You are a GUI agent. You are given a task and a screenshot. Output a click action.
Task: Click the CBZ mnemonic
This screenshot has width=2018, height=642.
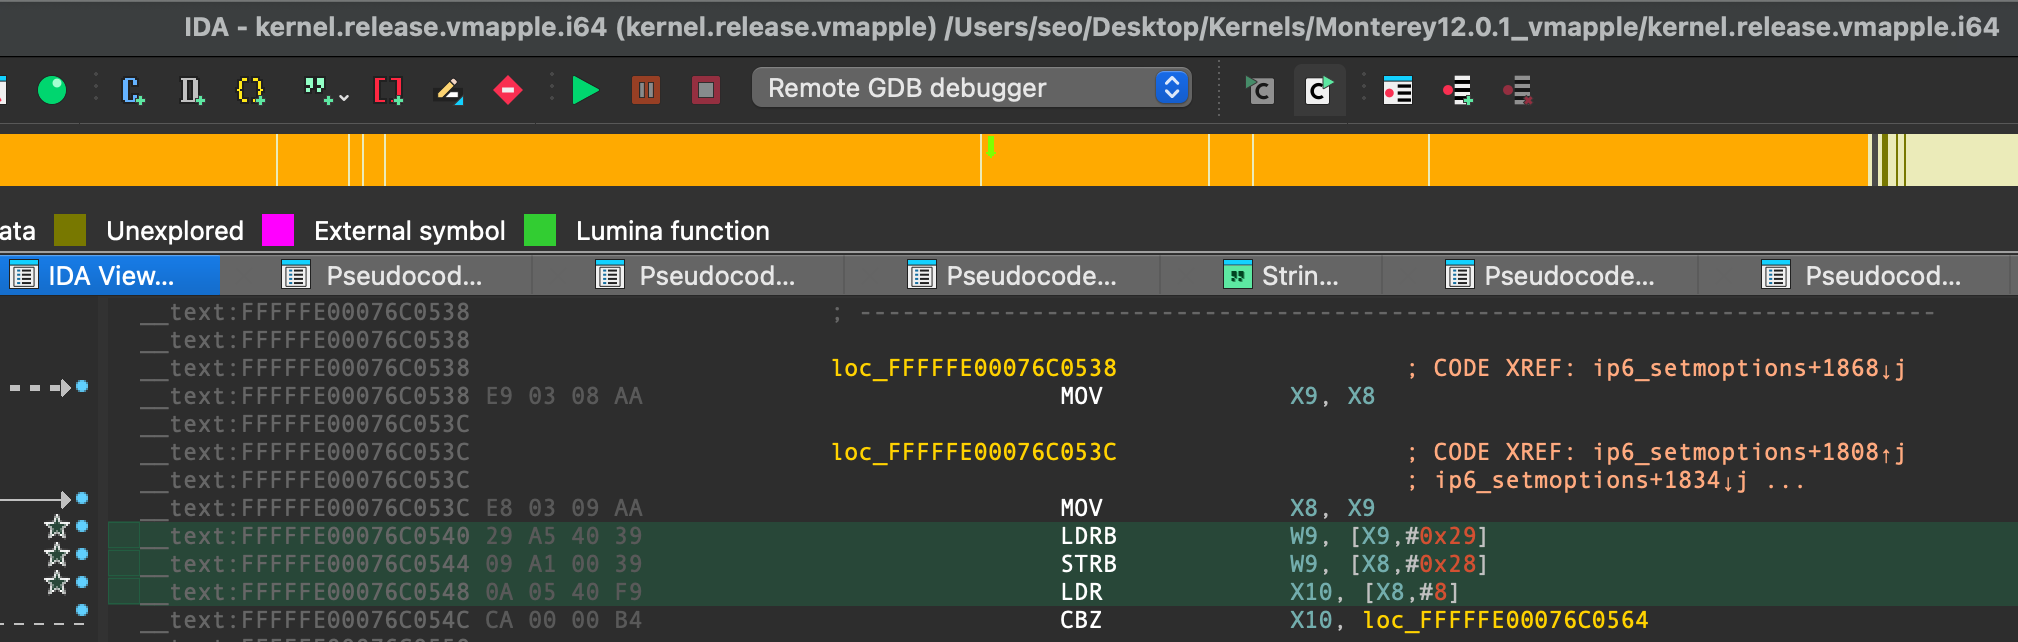tap(1081, 620)
